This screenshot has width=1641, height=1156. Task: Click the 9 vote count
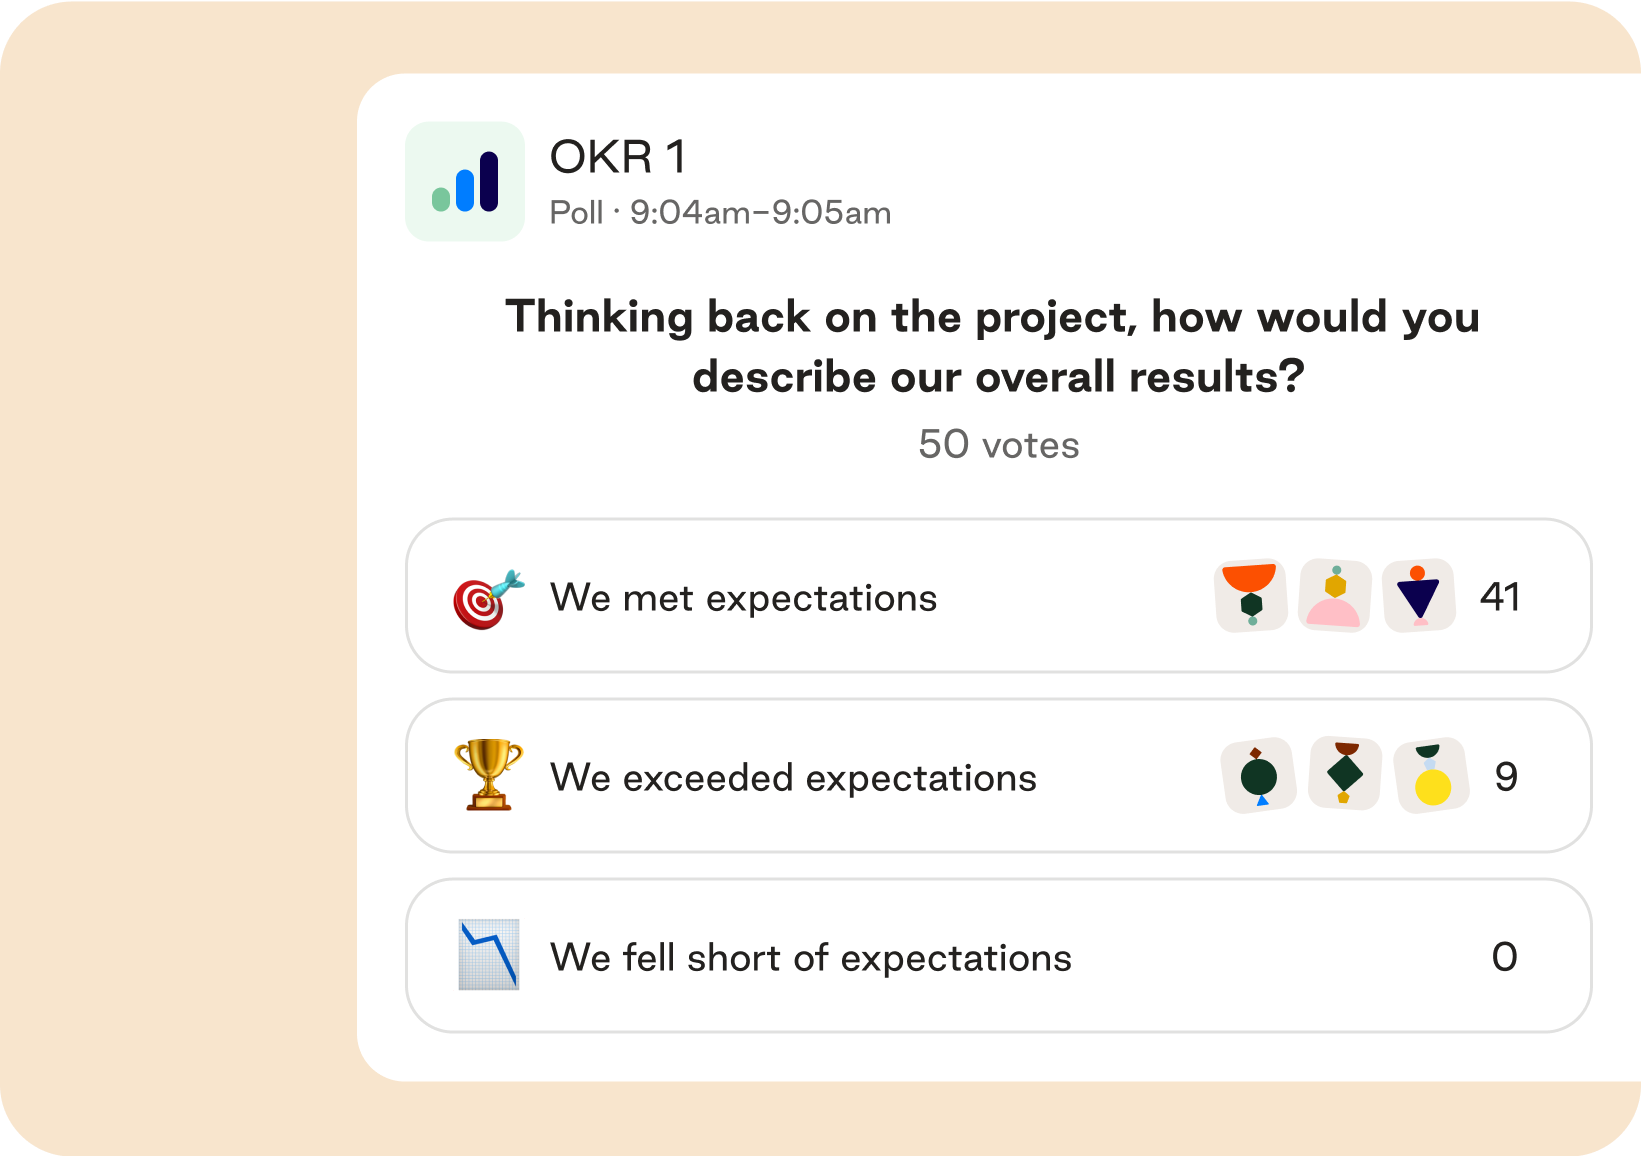click(1506, 777)
